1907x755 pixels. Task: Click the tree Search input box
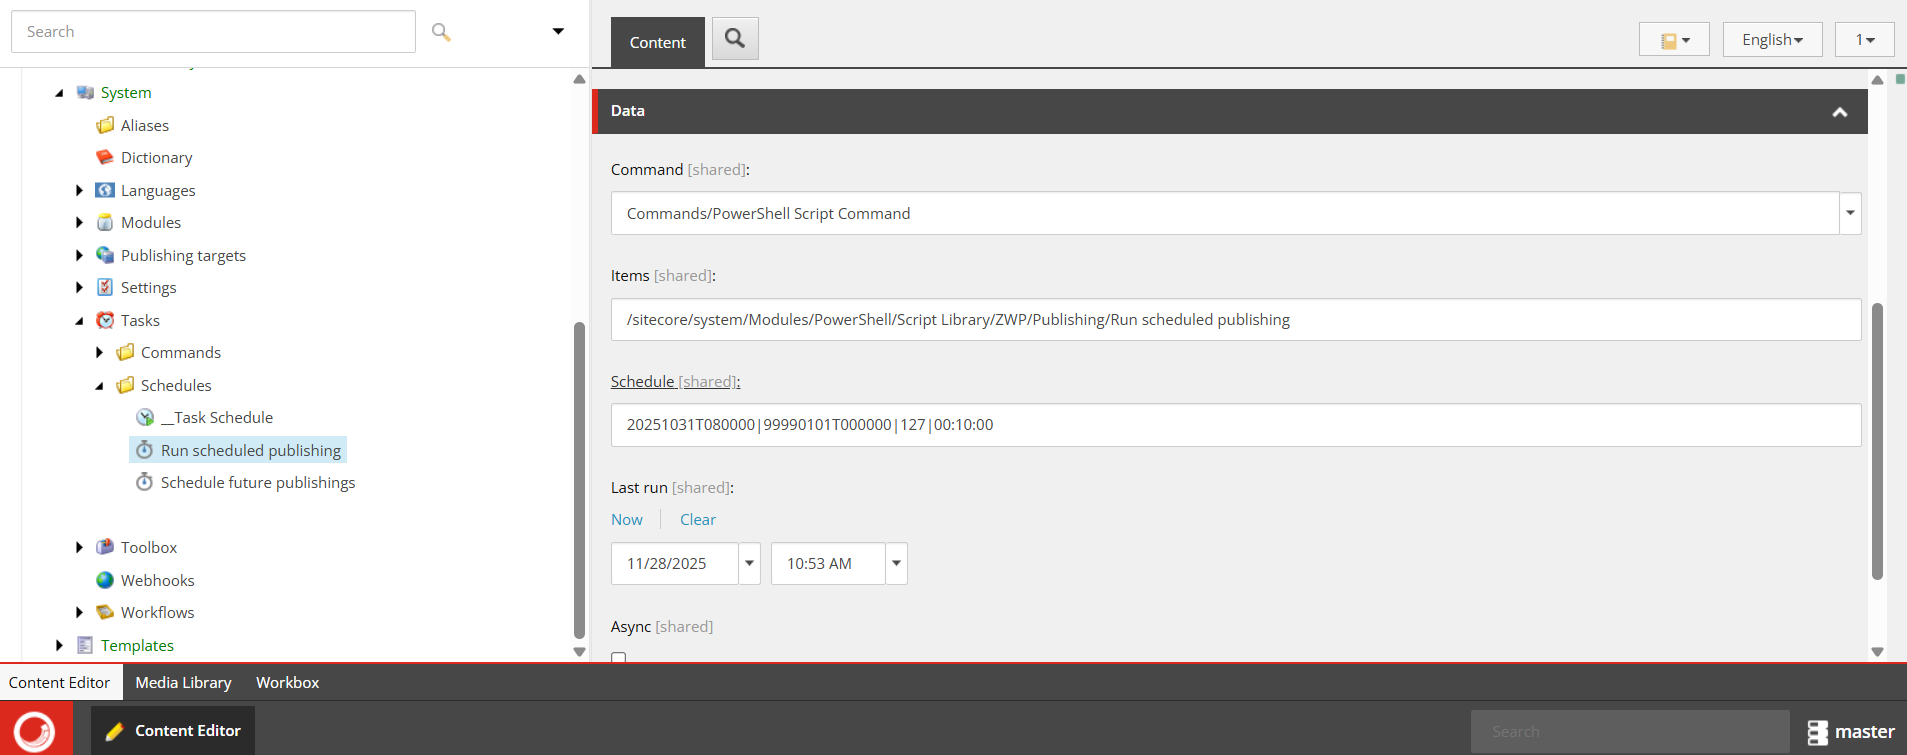(213, 32)
